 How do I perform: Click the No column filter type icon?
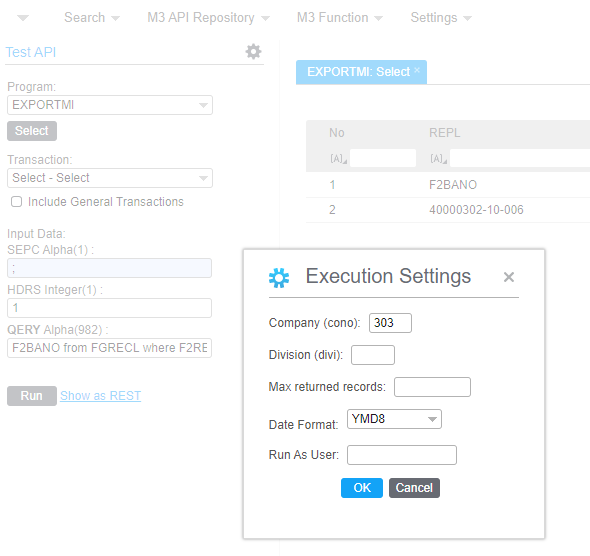pyautogui.click(x=338, y=159)
